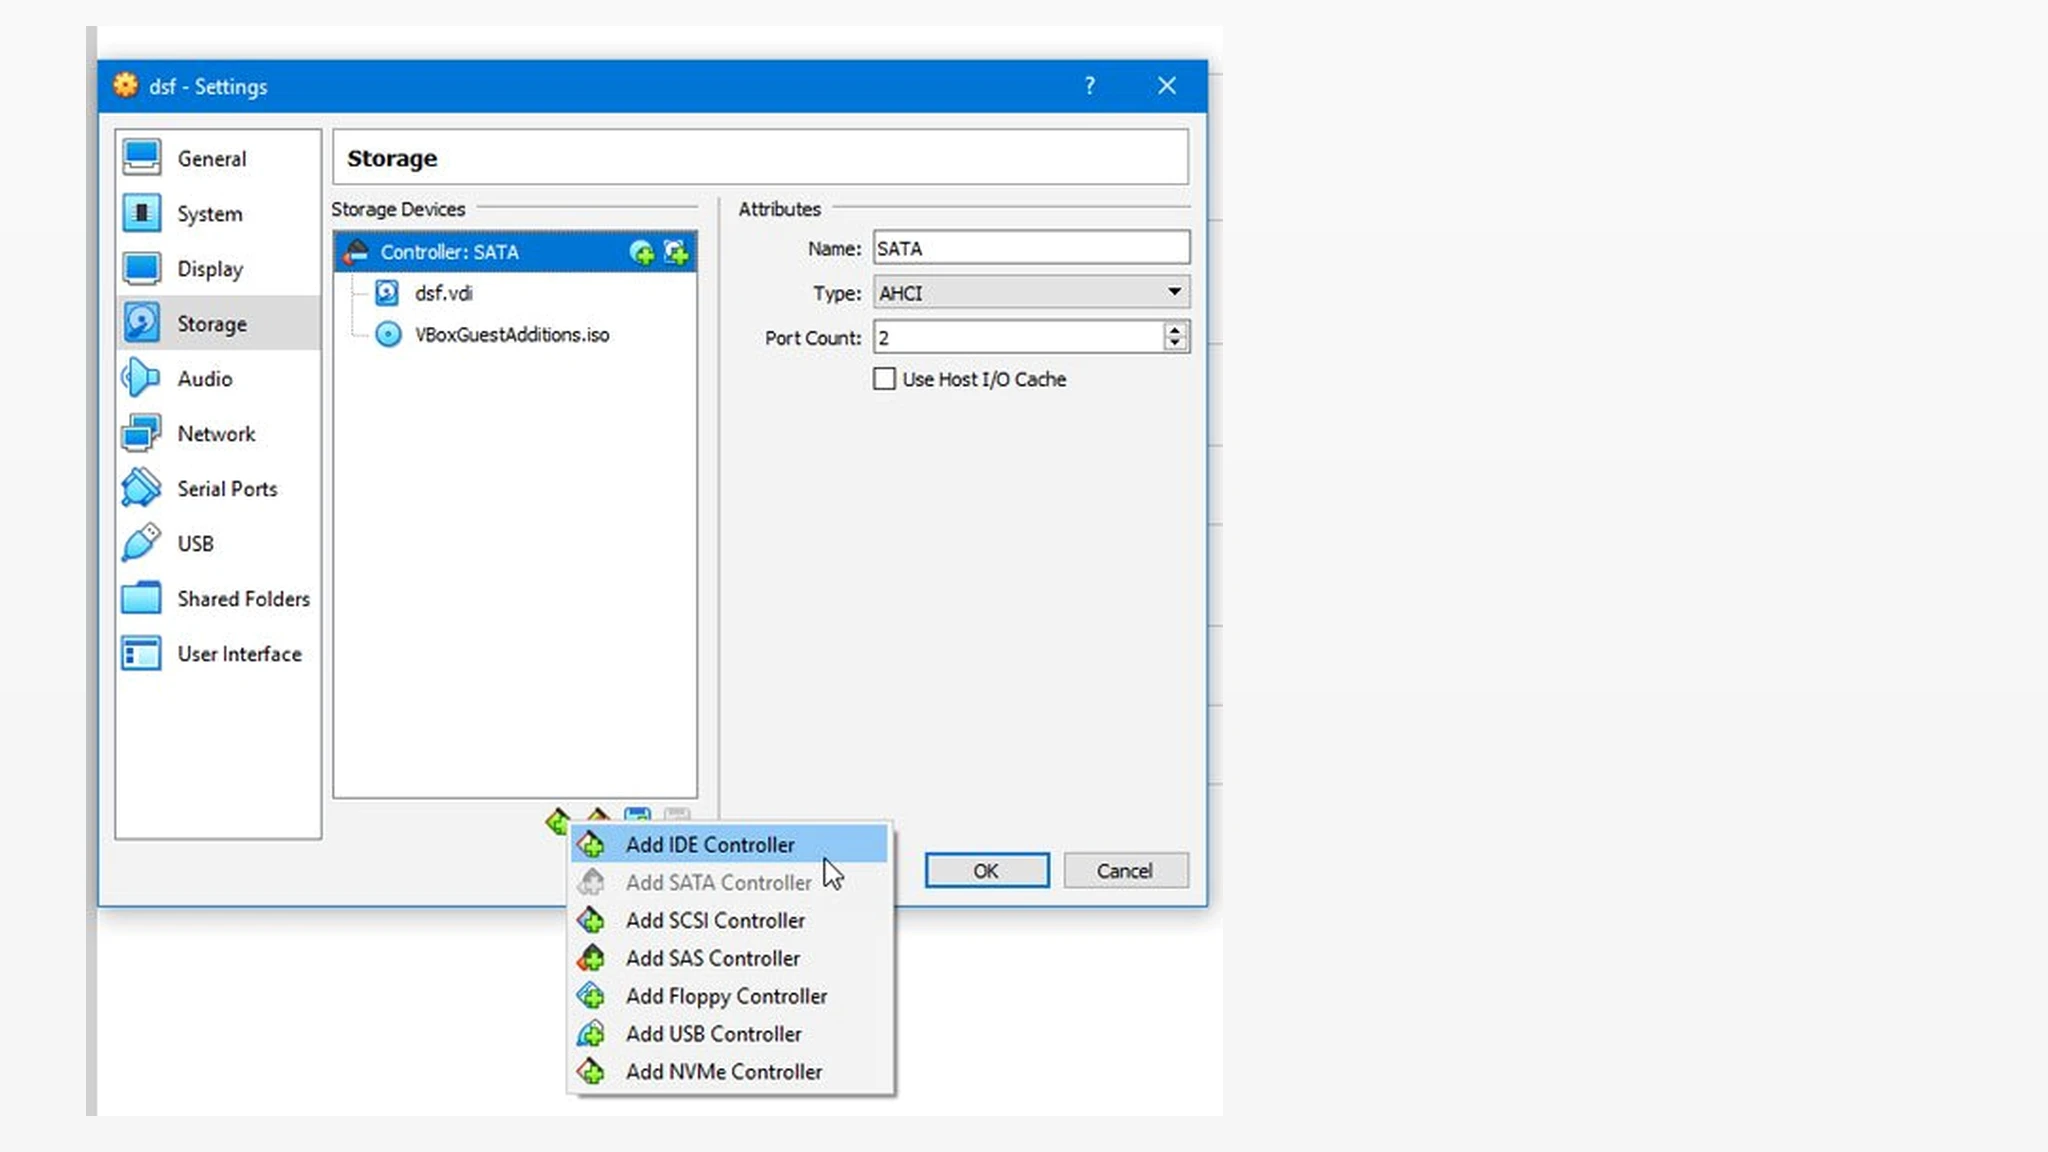This screenshot has height=1152, width=2048.
Task: Click the Port Count value field
Action: 1018,337
